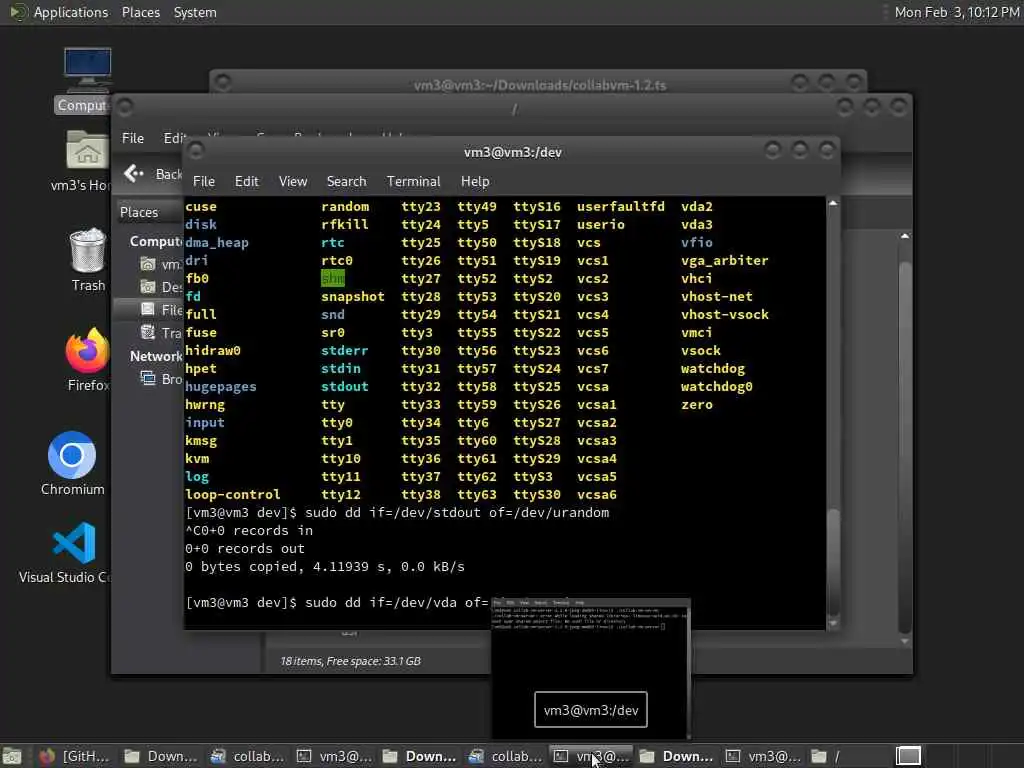Viewport: 1024px width, 768px height.
Task: Select the File System entry in the sidebar
Action: pyautogui.click(x=161, y=310)
